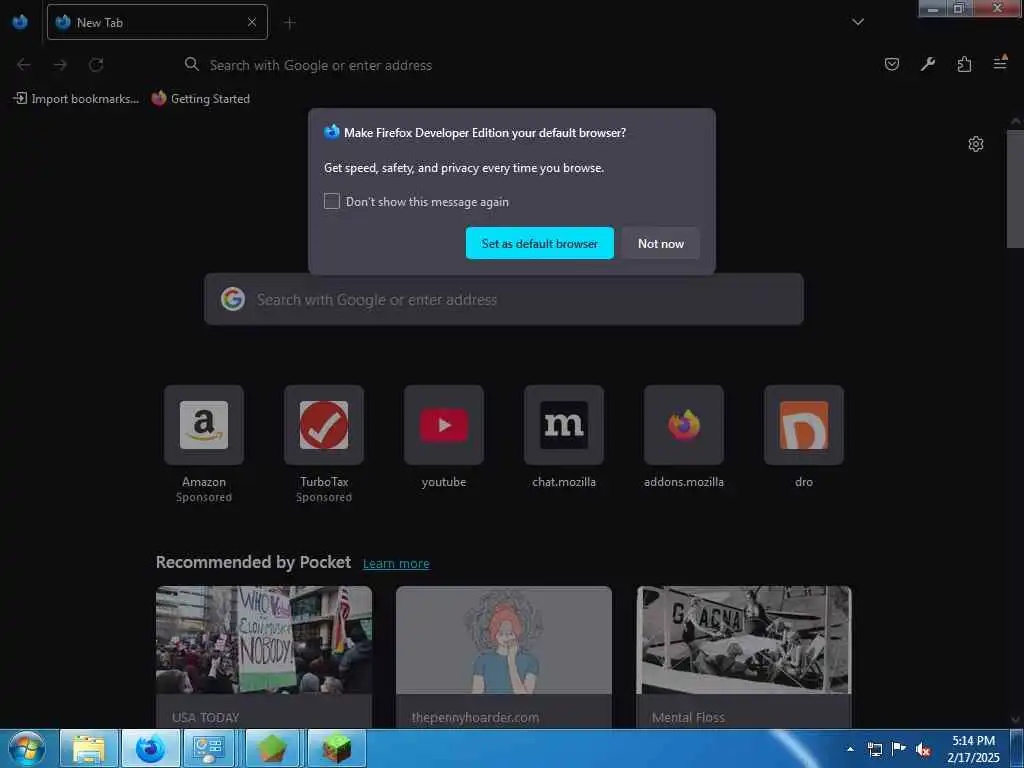Click Set as default browser button
This screenshot has width=1024, height=768.
click(x=539, y=243)
